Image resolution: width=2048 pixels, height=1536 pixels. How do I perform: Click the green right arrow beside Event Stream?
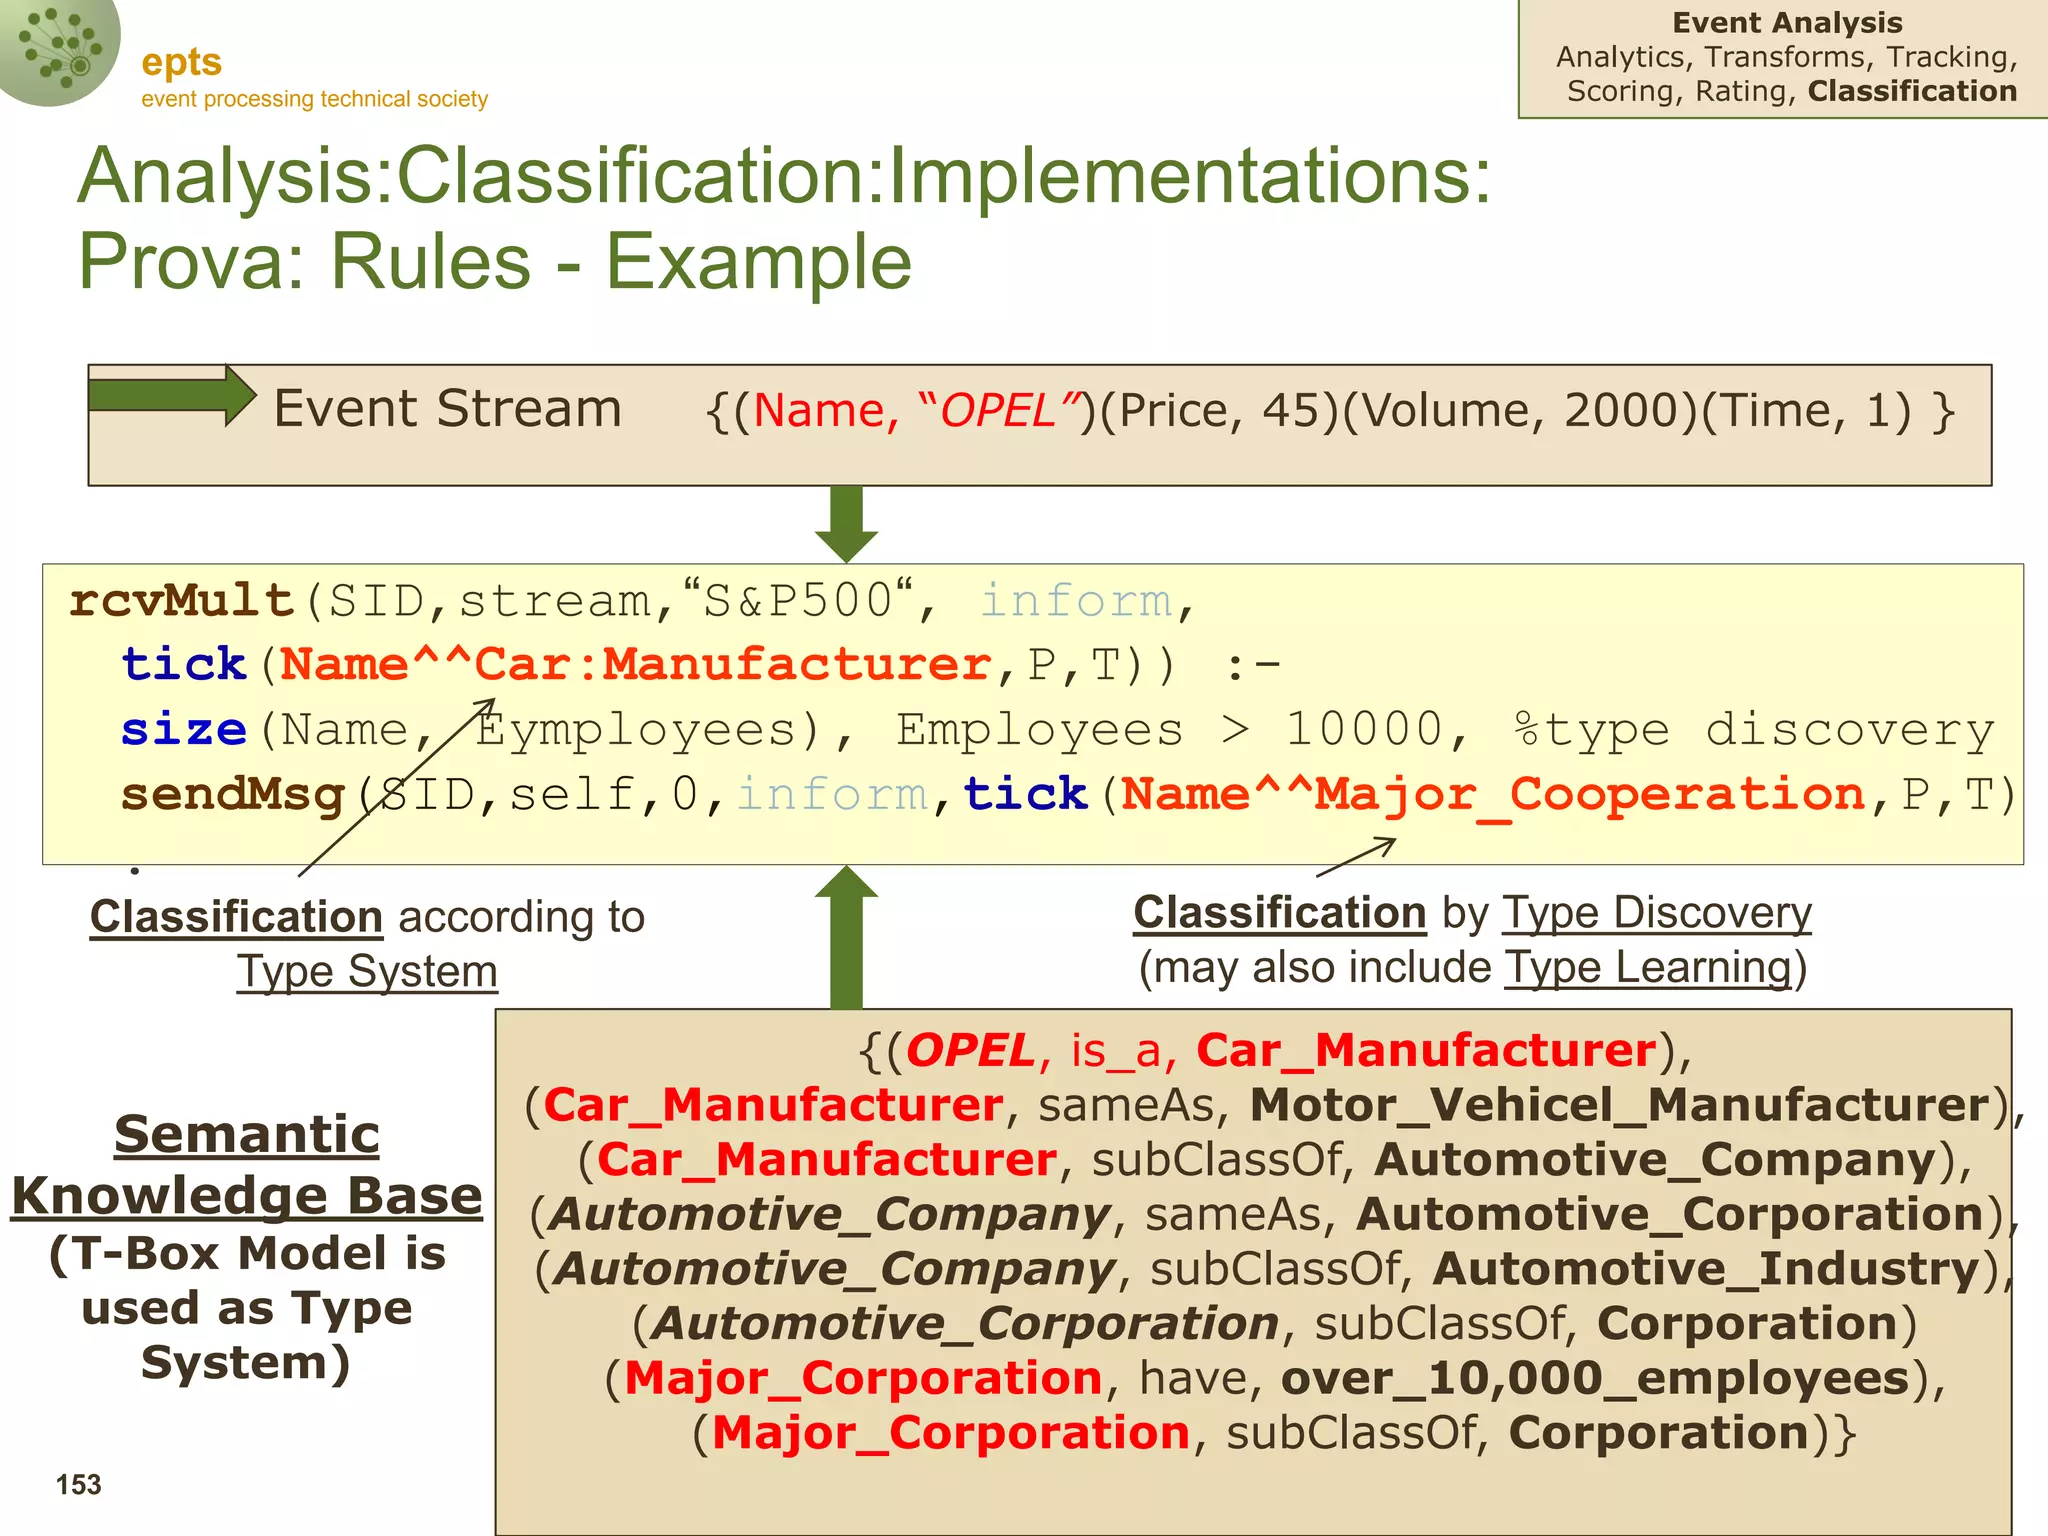172,395
